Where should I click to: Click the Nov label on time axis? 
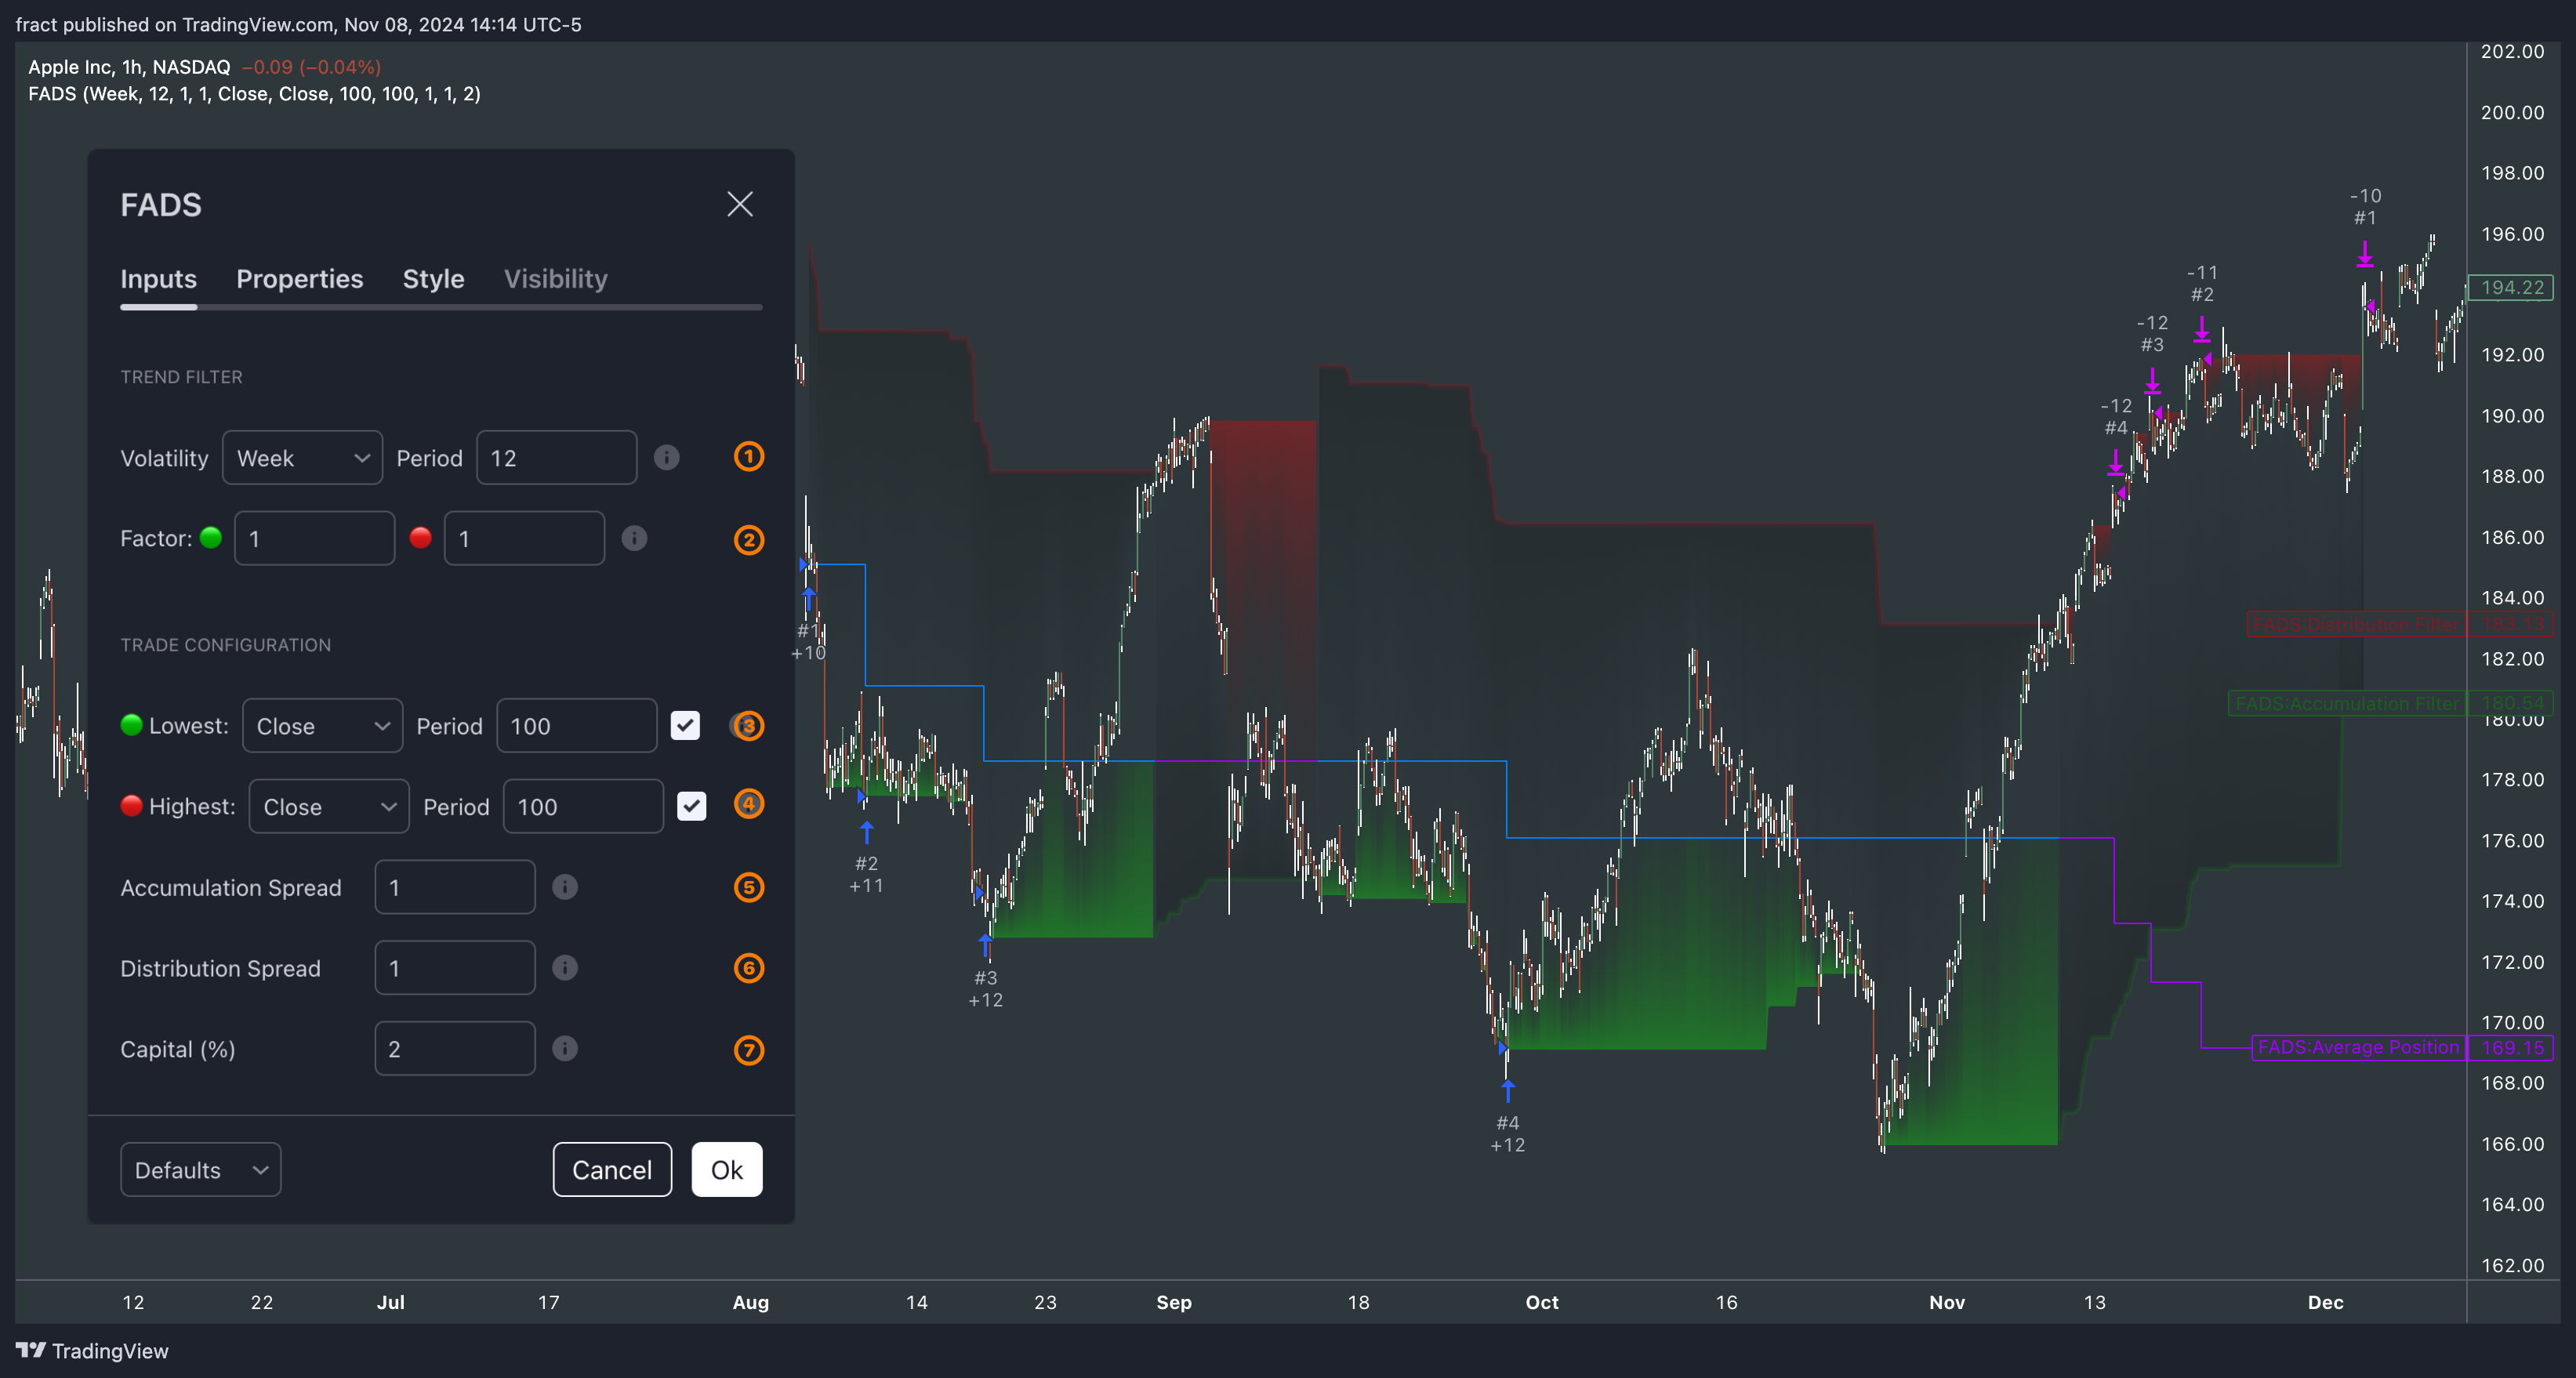click(1946, 1302)
